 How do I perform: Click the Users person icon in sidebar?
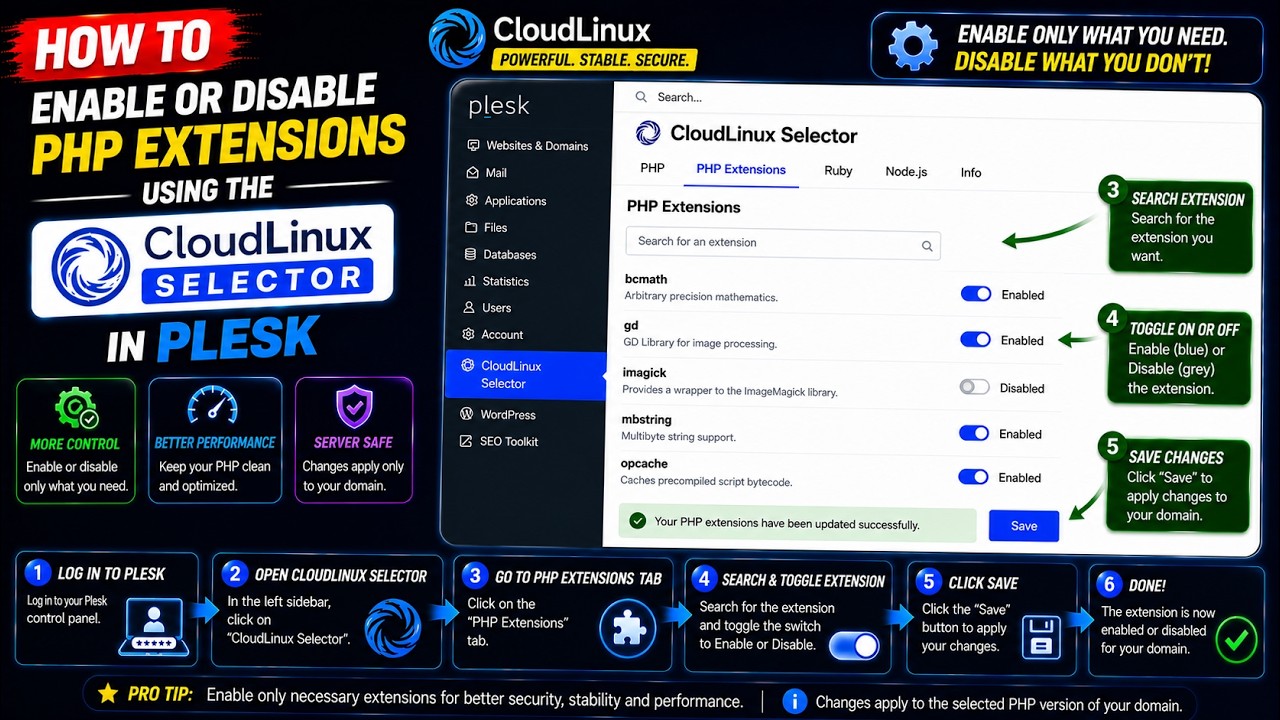(x=469, y=307)
